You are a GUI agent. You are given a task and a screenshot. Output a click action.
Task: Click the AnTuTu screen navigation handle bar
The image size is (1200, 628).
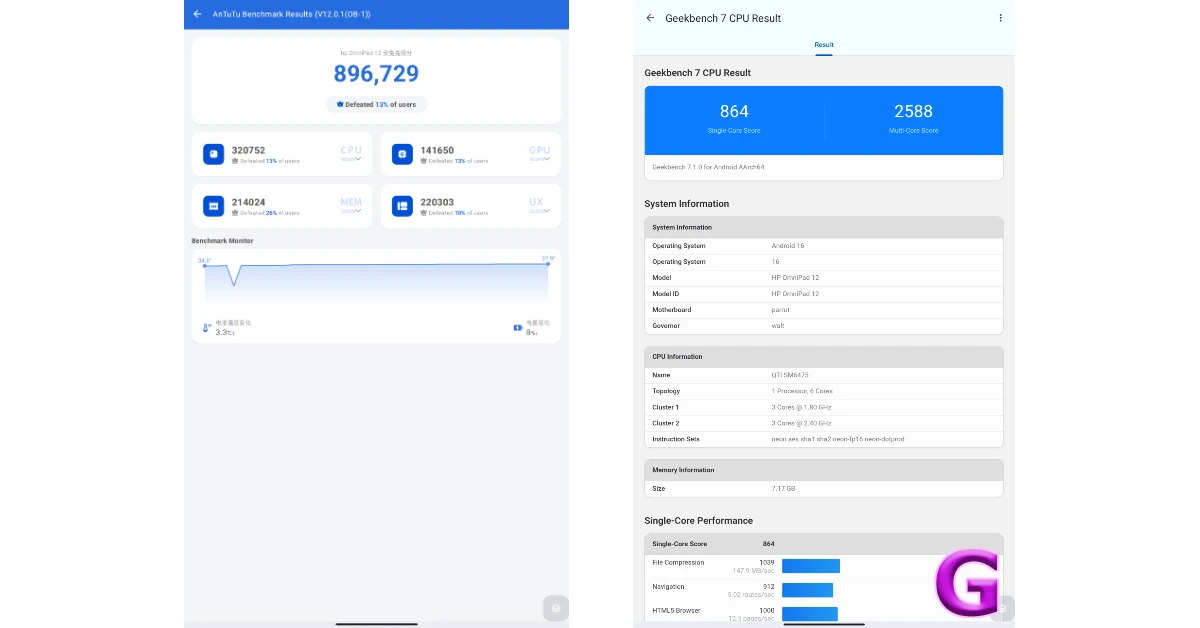376,623
